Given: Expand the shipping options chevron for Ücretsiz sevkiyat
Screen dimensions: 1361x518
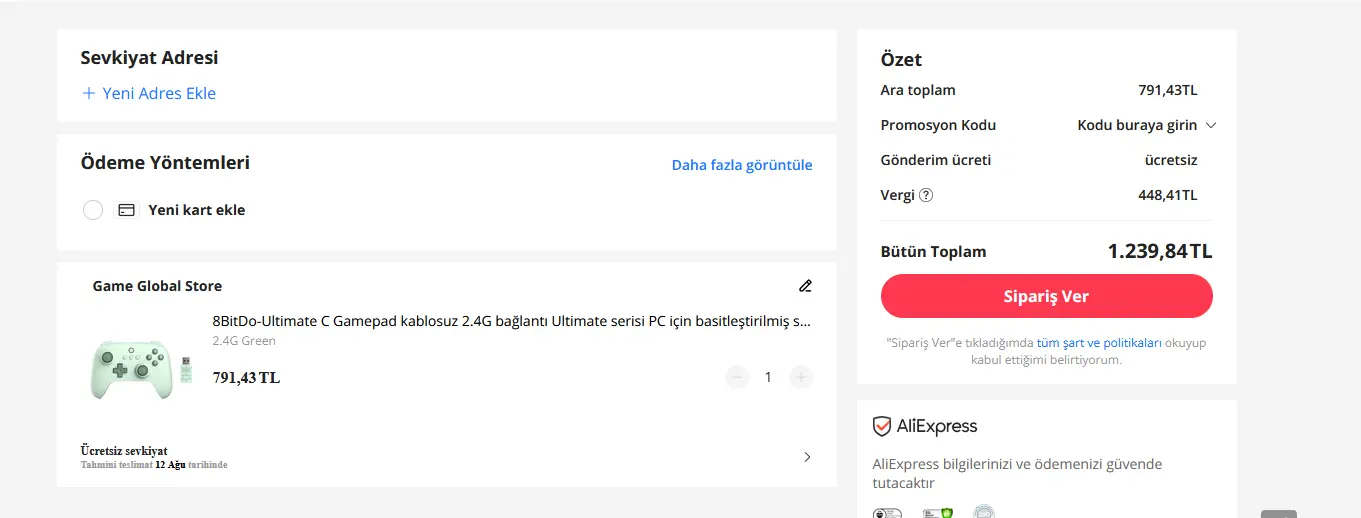Looking at the screenshot, I should tap(807, 457).
